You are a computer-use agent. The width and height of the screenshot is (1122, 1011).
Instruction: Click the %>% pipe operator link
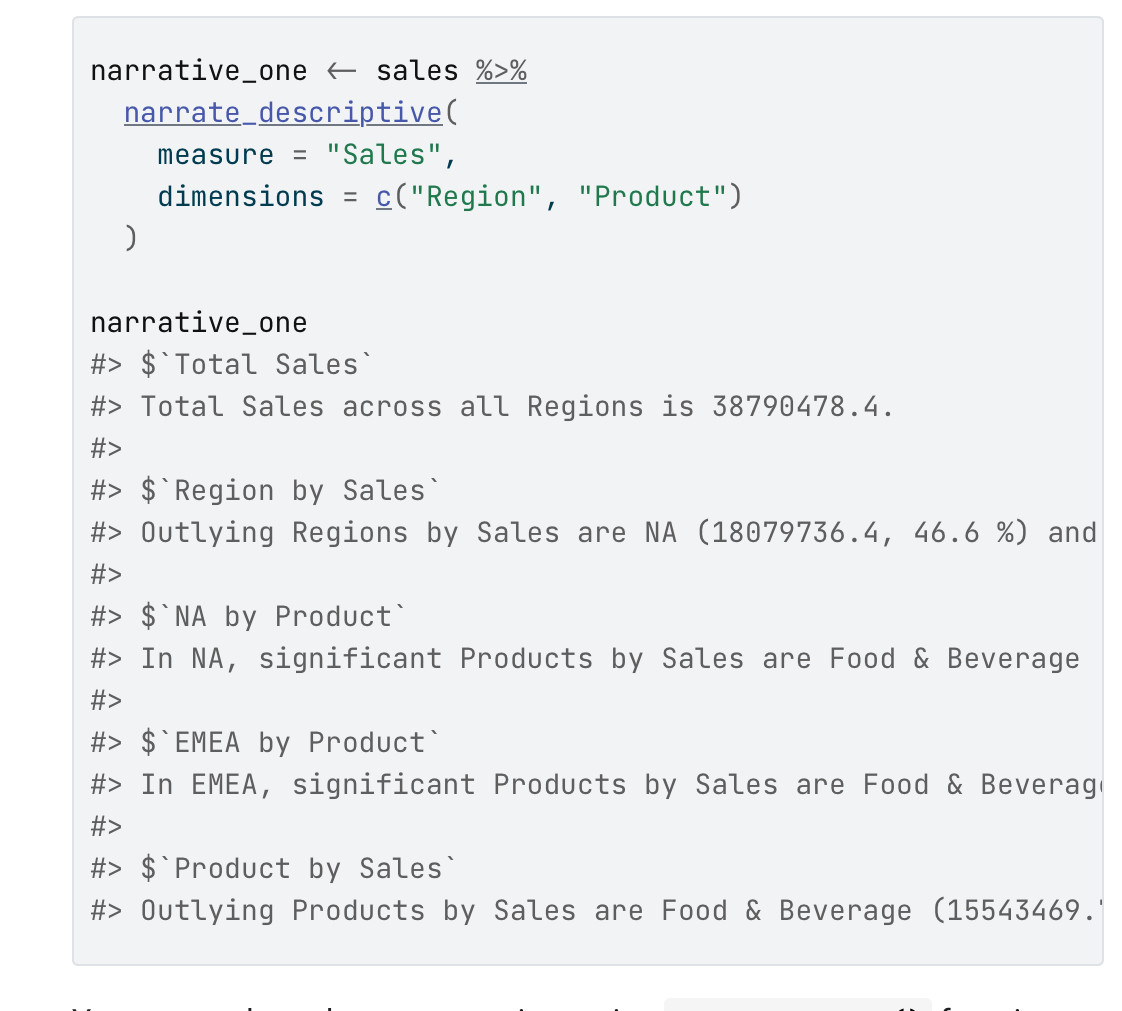click(501, 71)
